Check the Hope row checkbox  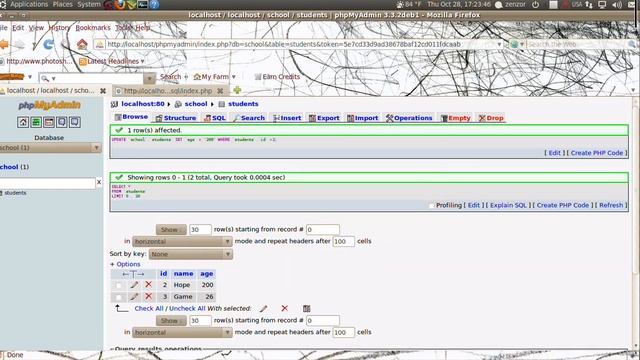(x=118, y=285)
